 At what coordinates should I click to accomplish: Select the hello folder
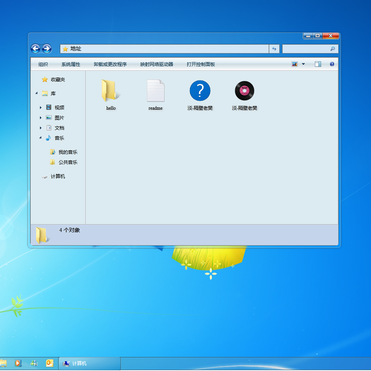[111, 95]
